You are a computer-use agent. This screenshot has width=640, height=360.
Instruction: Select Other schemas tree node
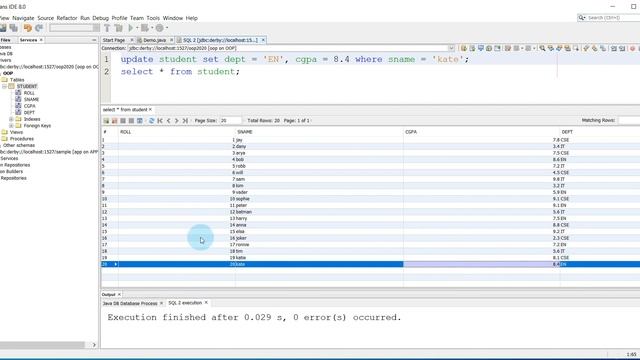(x=19, y=145)
